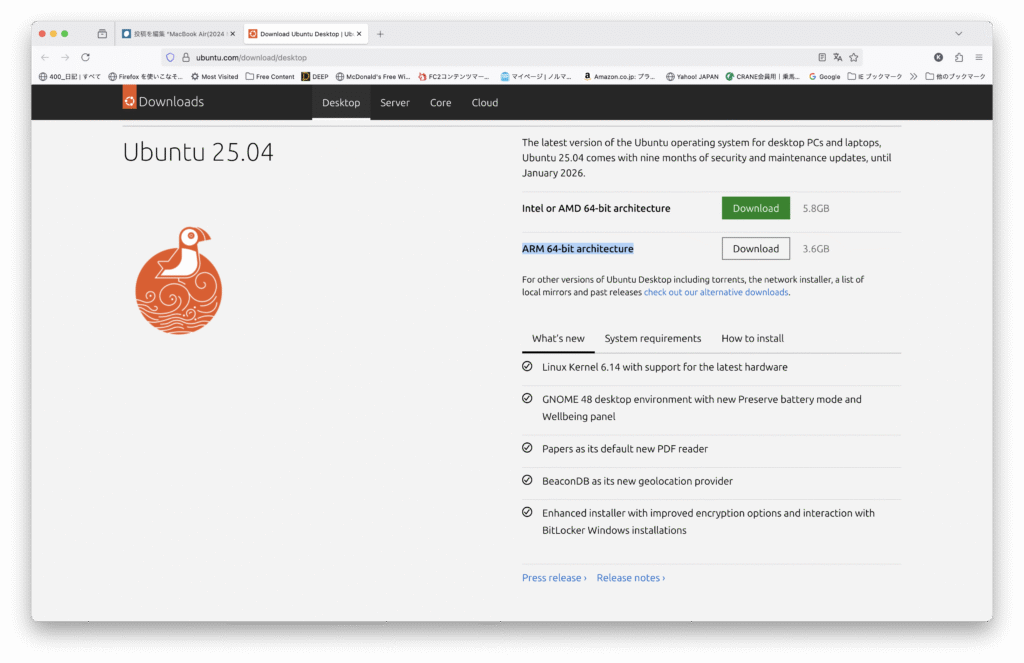Open the CRANE会員用 bookmark
1024x663 pixels.
pyautogui.click(x=762, y=76)
